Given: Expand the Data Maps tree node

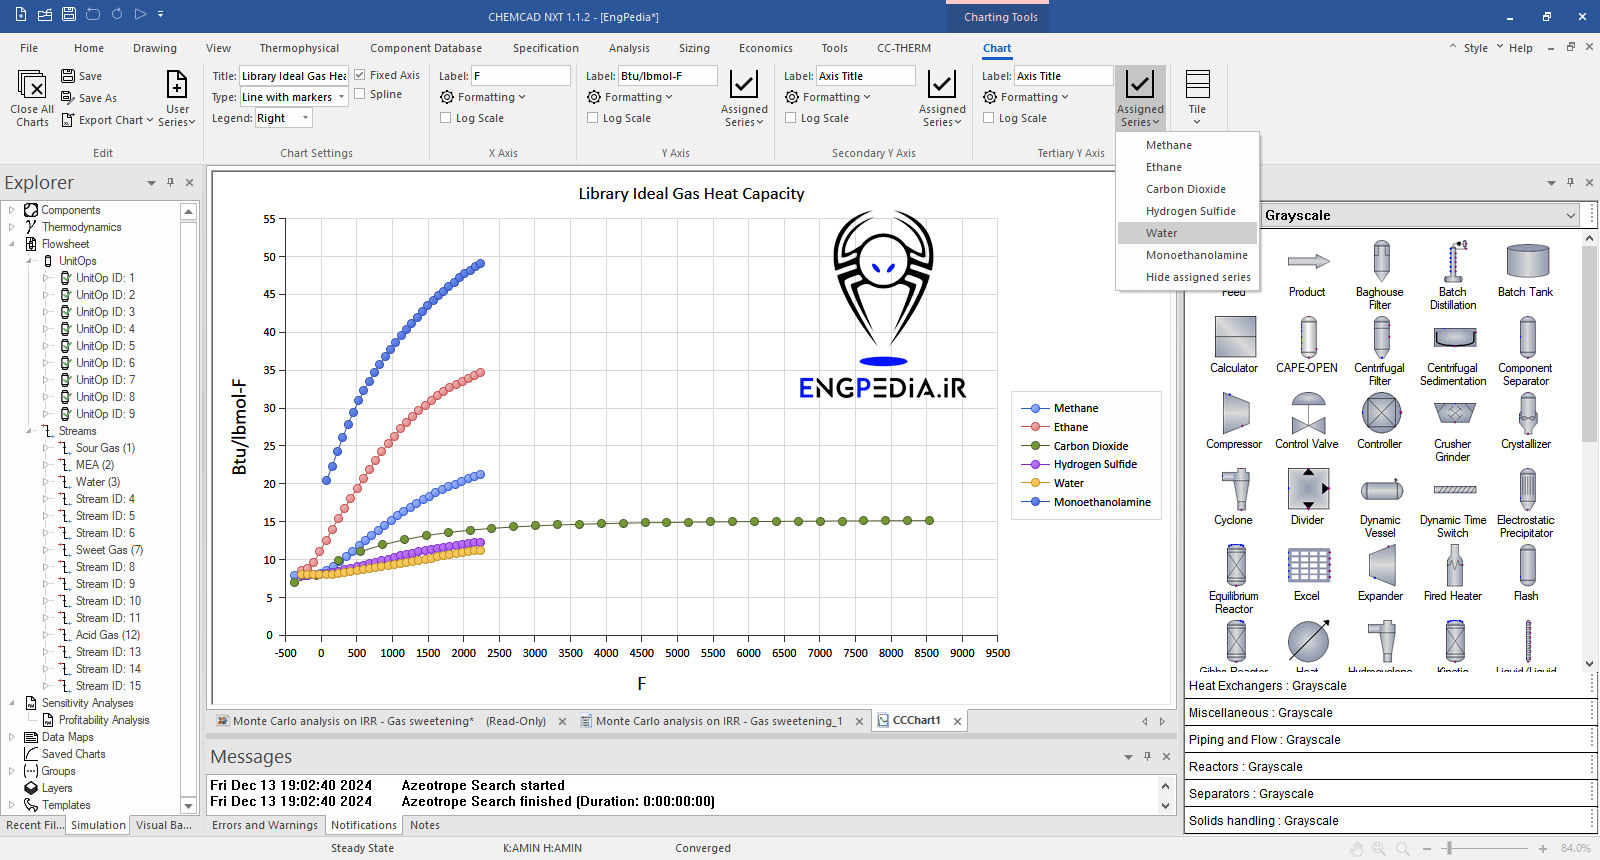Looking at the screenshot, I should click(x=12, y=737).
